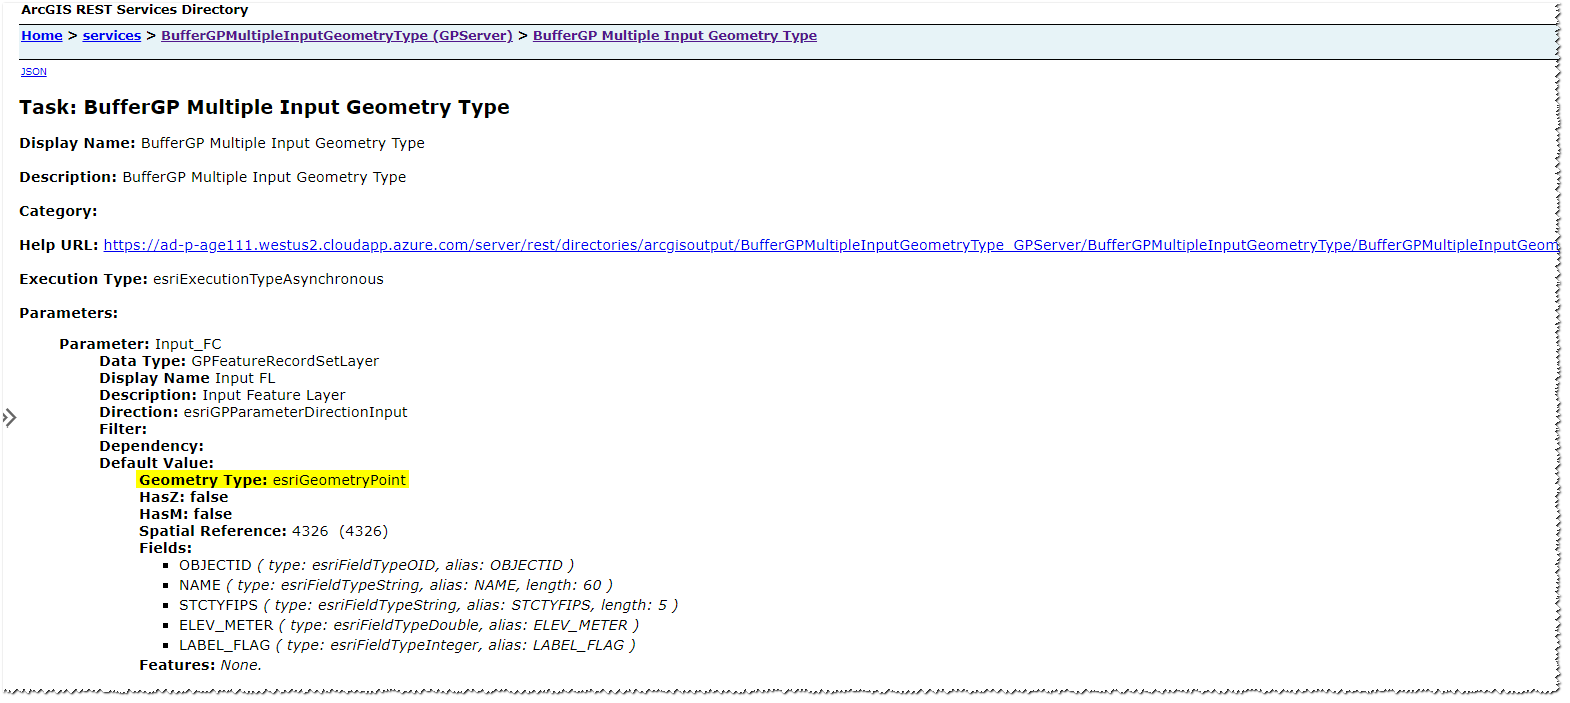
Task: Select the LABEL_FLAG field entry
Action: point(407,645)
